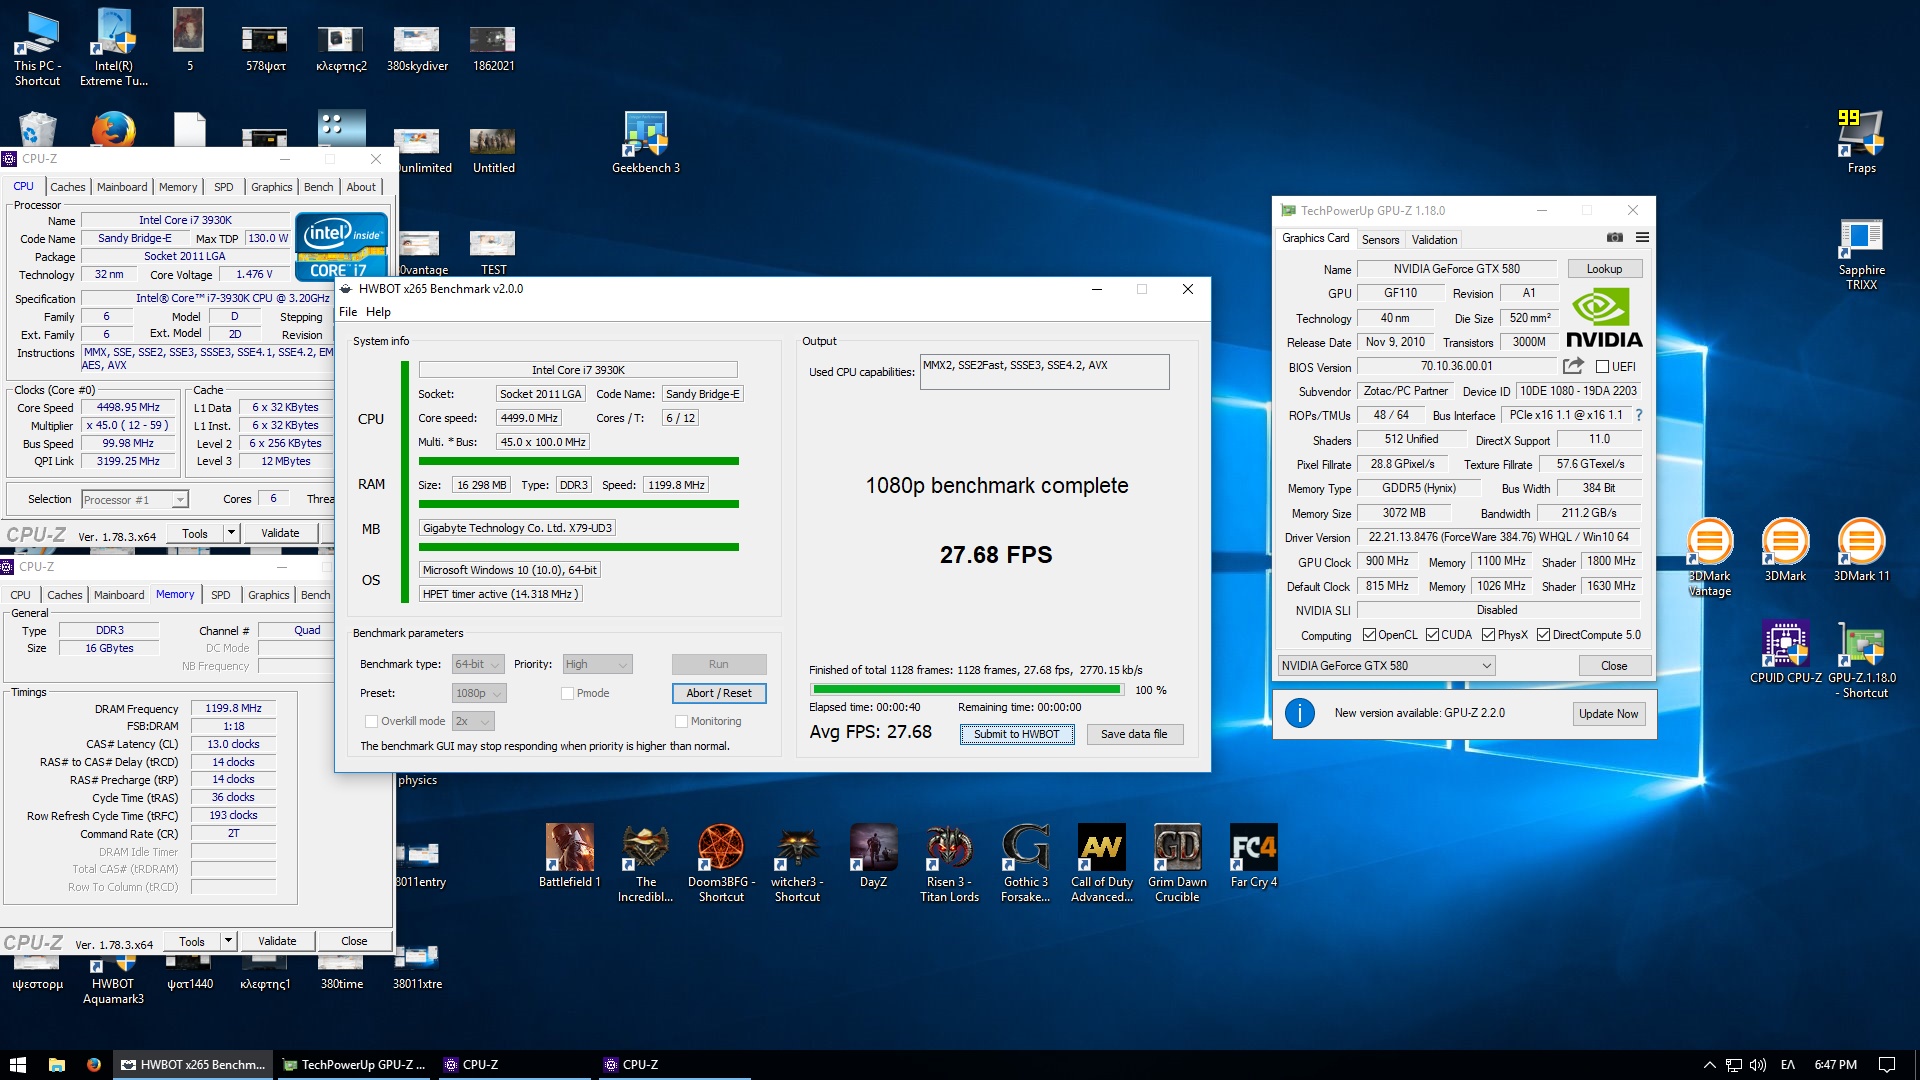1920x1080 pixels.
Task: Open The Incredible desktop shortcut
Action: point(645,862)
